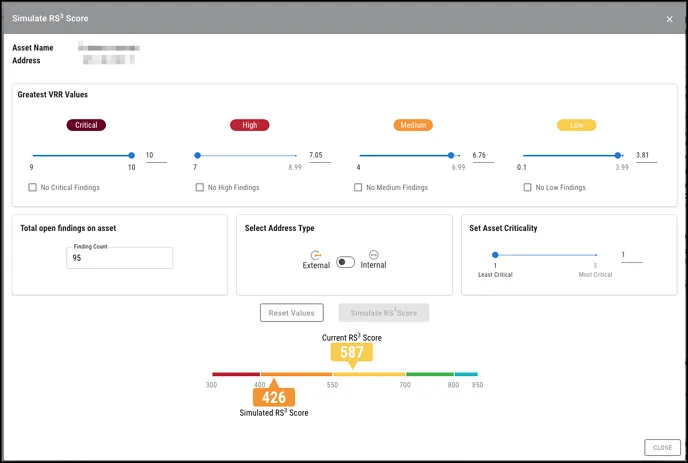Click the High value field showing 7.05
Image resolution: width=688 pixels, height=463 pixels.
tap(319, 156)
